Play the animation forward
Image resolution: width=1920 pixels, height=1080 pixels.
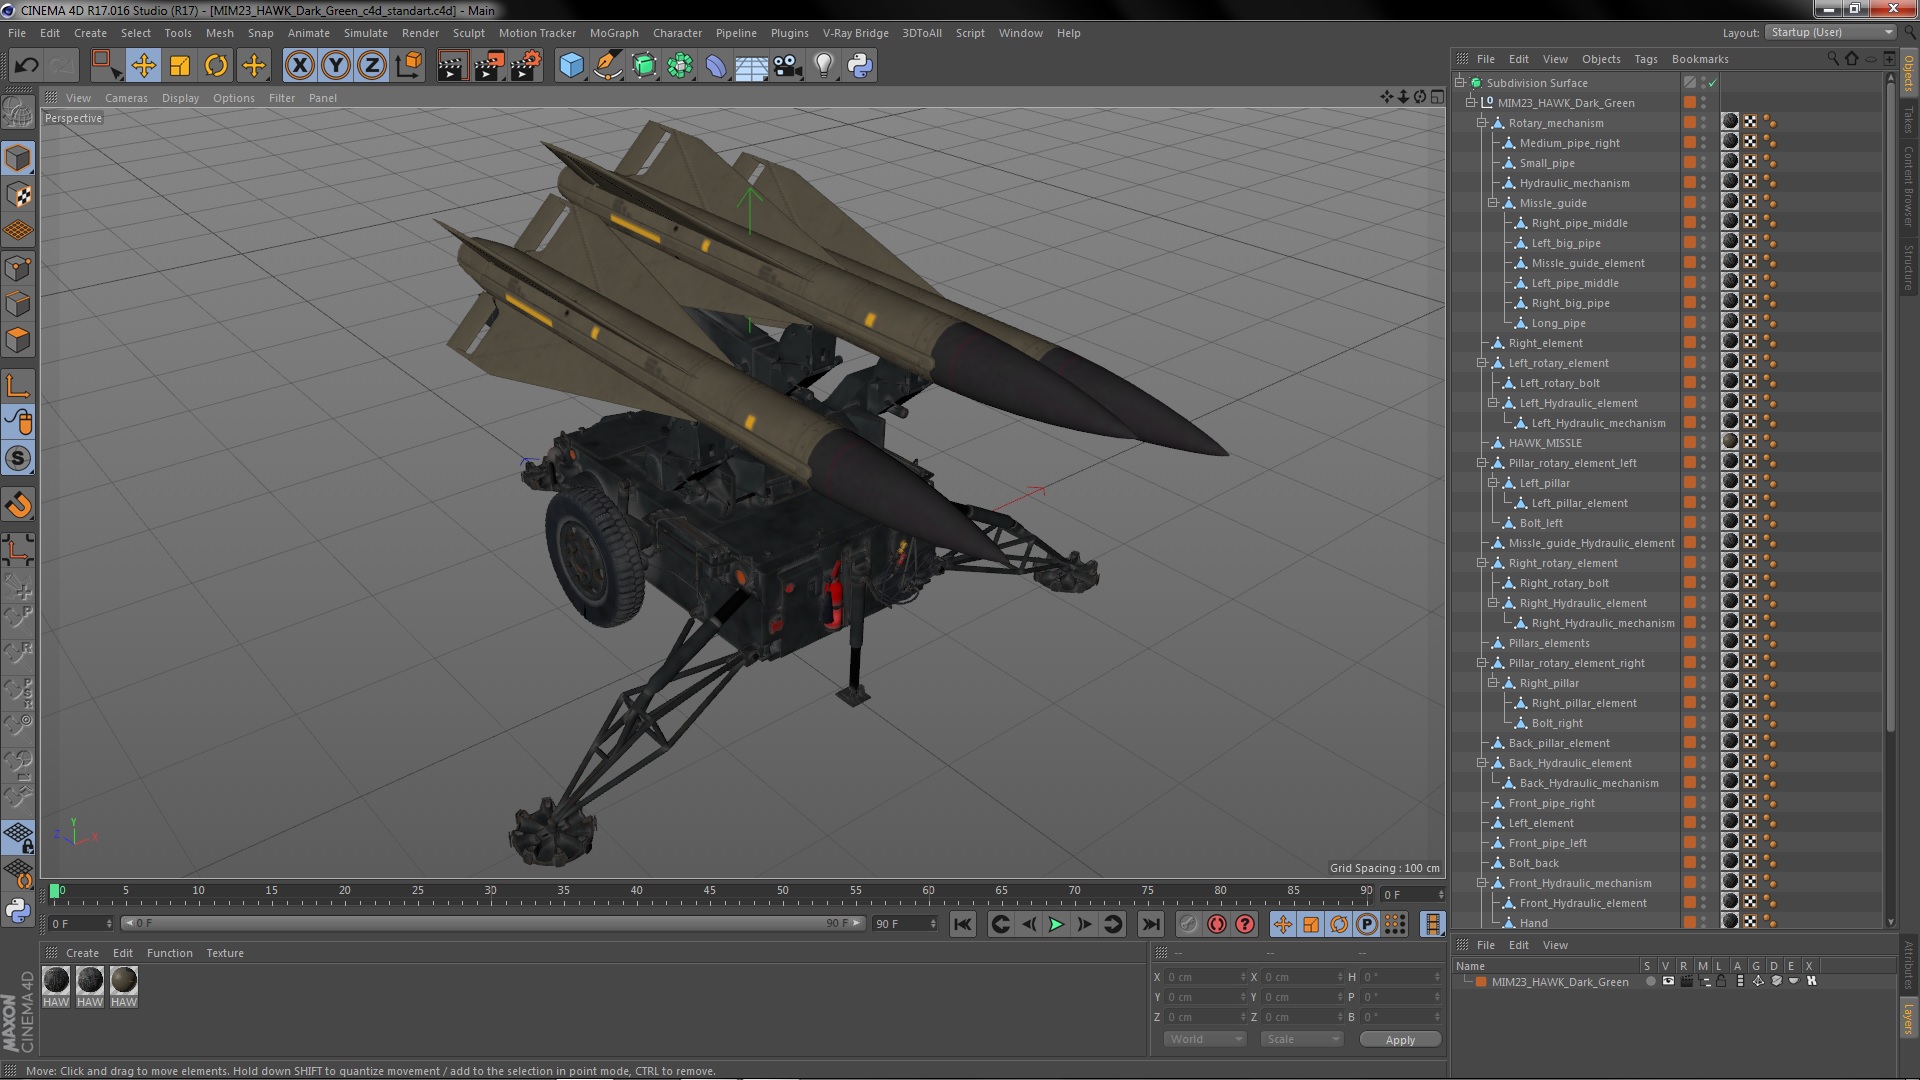click(1056, 925)
